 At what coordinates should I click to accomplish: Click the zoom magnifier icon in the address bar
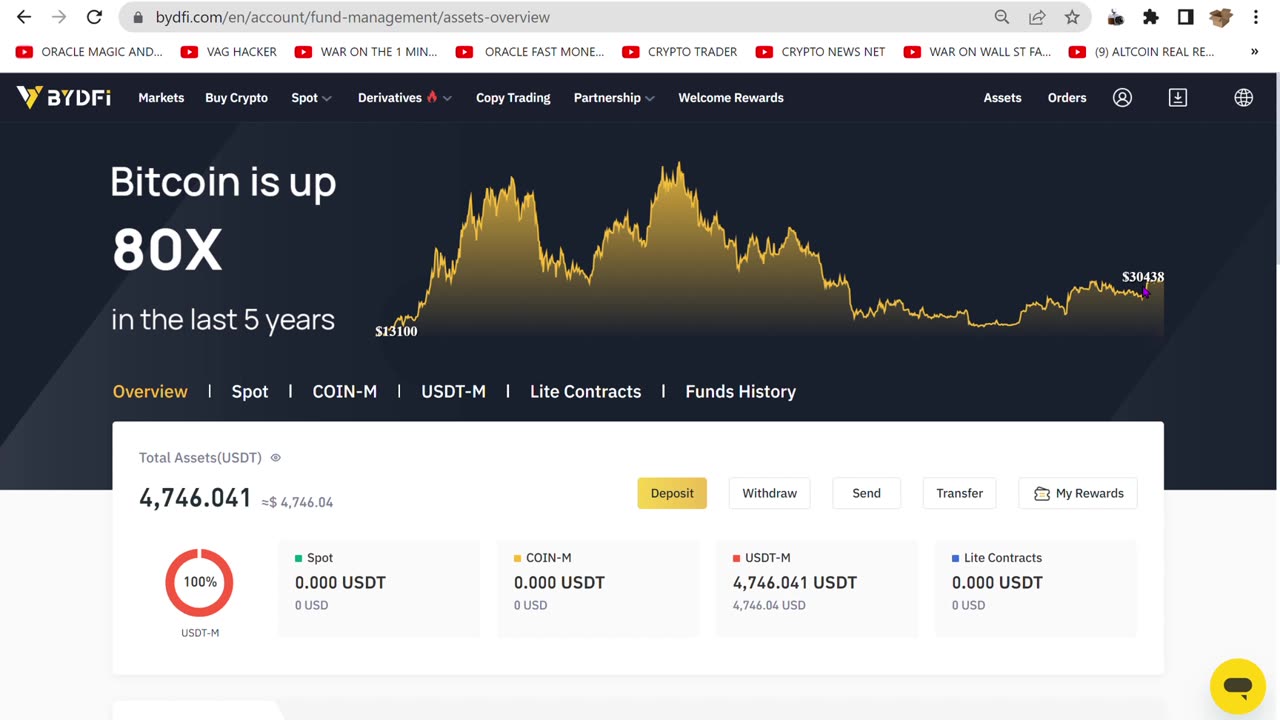coord(1002,17)
